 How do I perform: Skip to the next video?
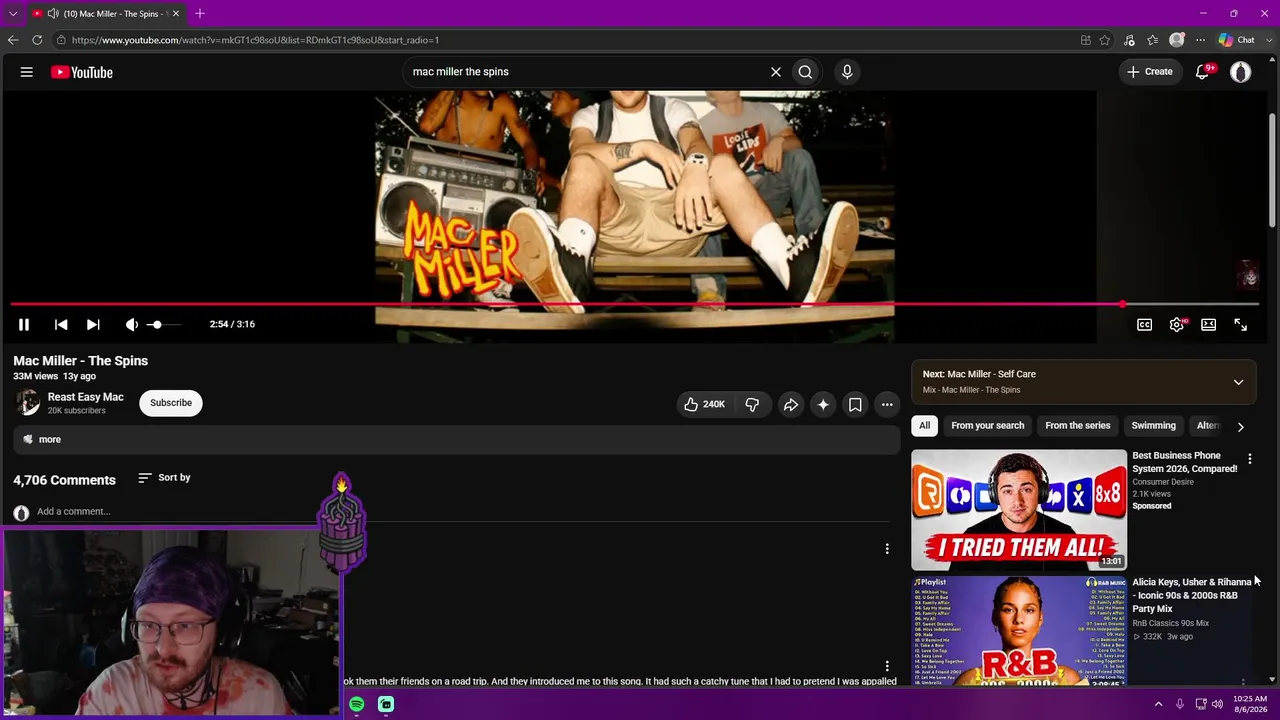point(93,324)
